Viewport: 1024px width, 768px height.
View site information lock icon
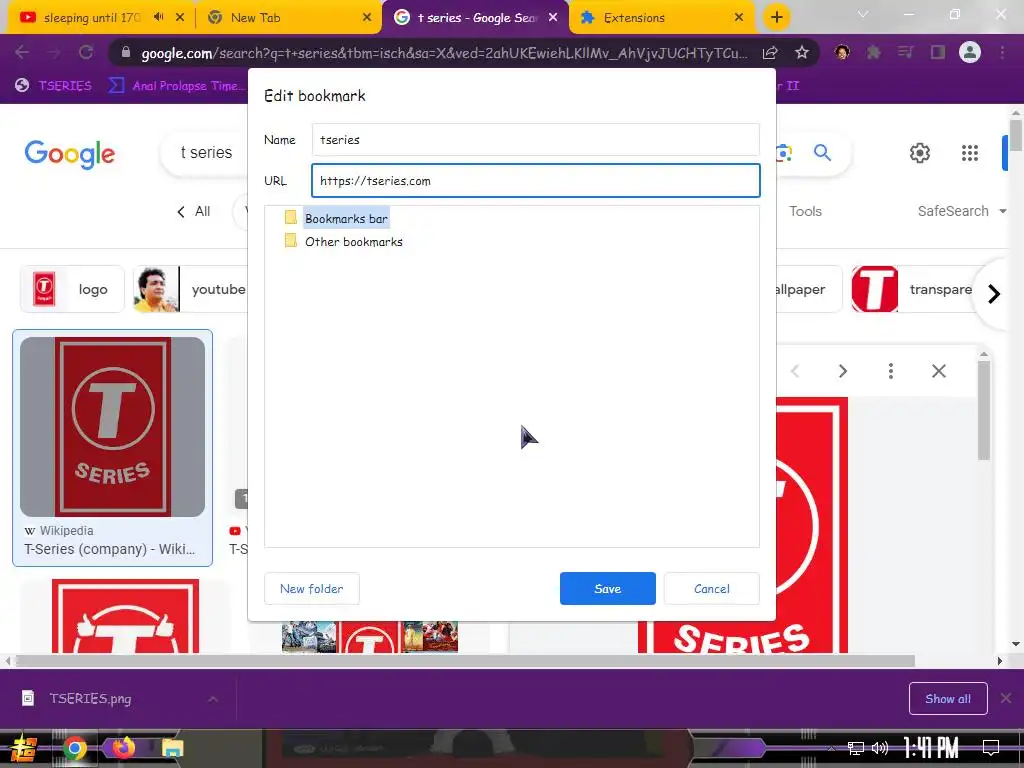[x=125, y=52]
